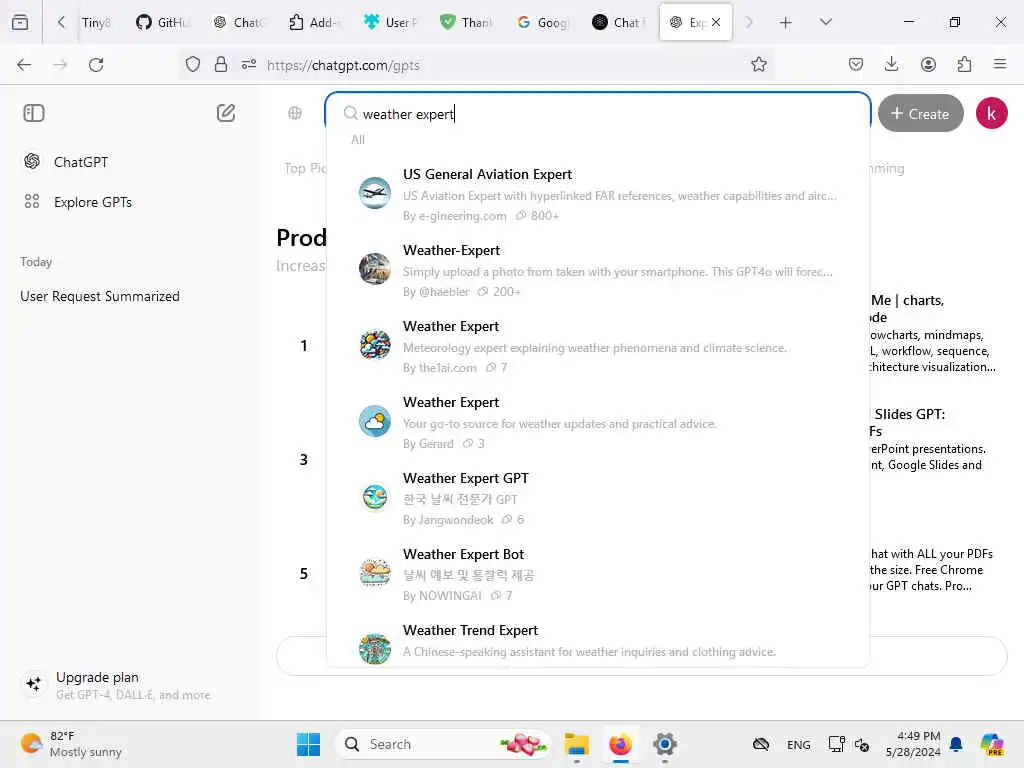The height and width of the screenshot is (768, 1024).
Task: Click the airplane avatar of Aviation Expert
Action: [x=375, y=193]
